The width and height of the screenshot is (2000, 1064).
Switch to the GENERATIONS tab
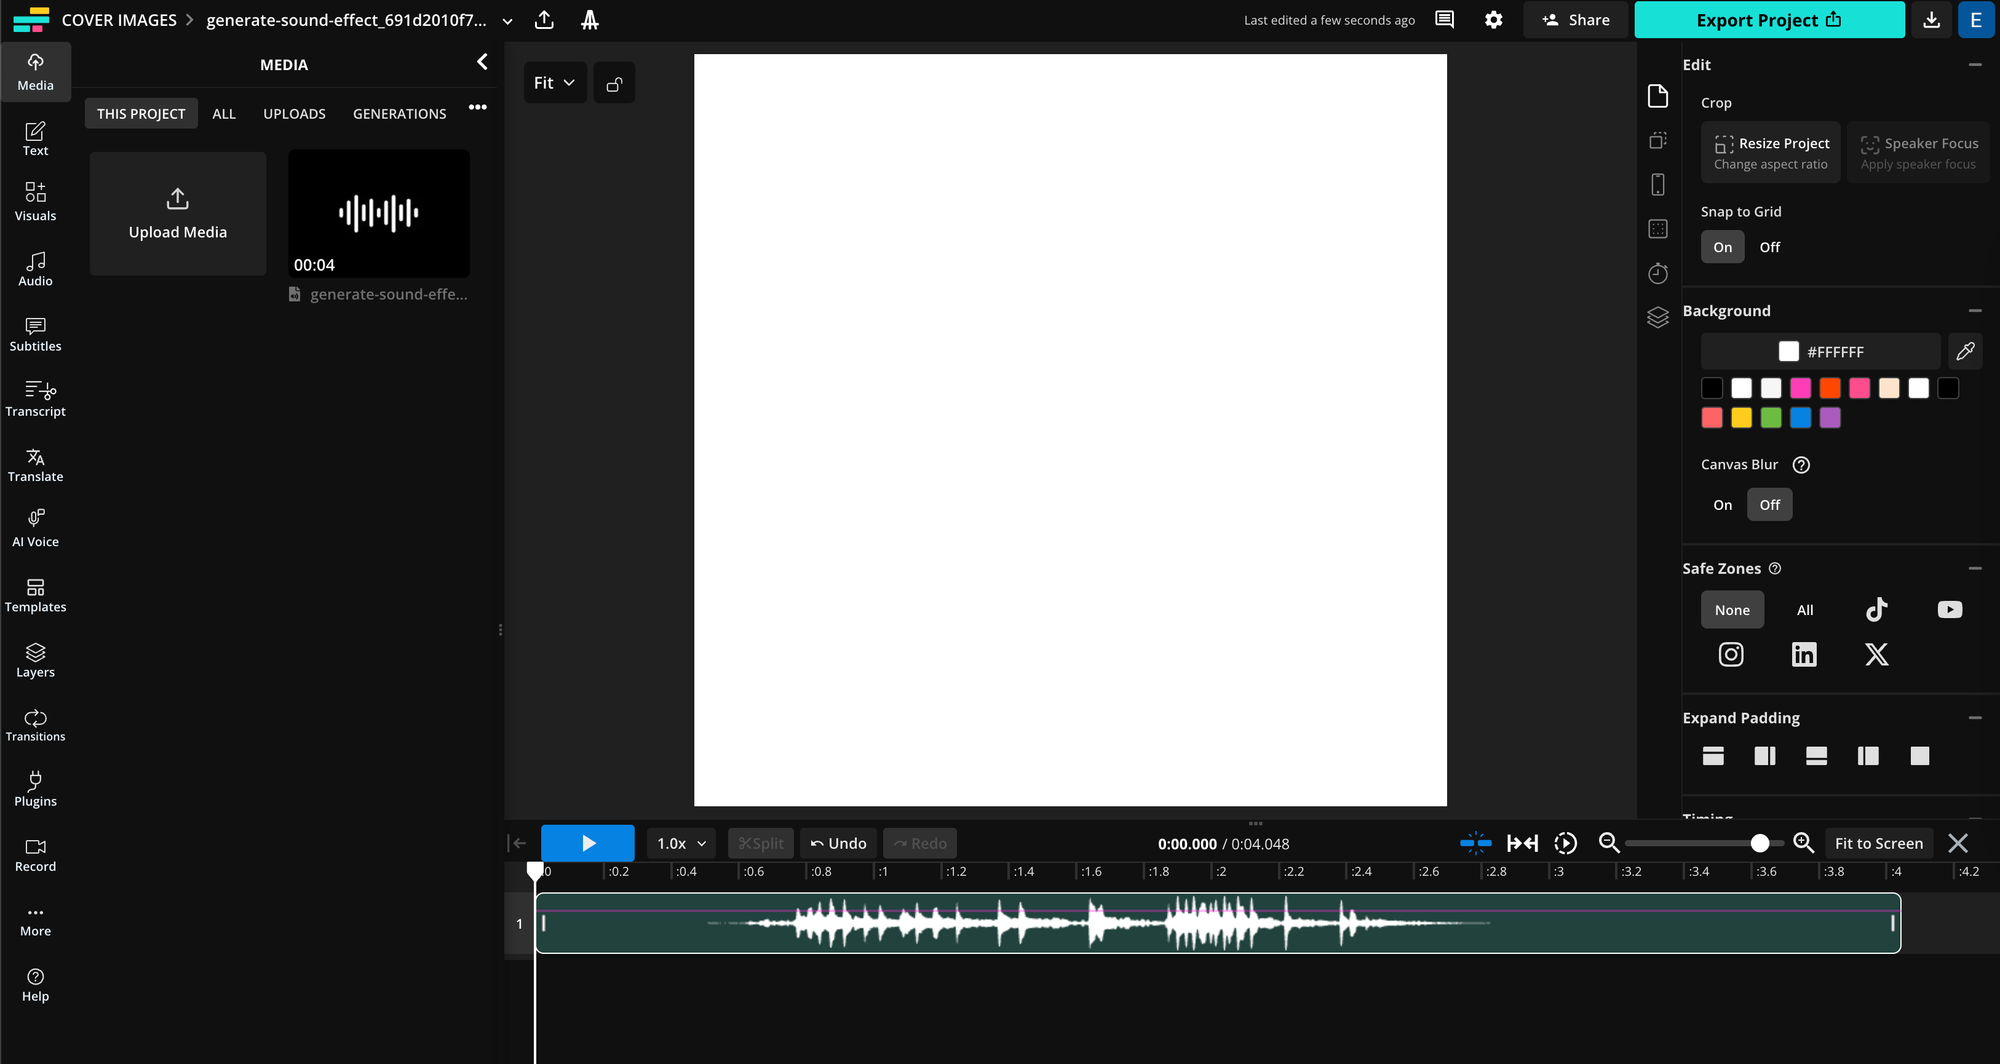point(399,113)
